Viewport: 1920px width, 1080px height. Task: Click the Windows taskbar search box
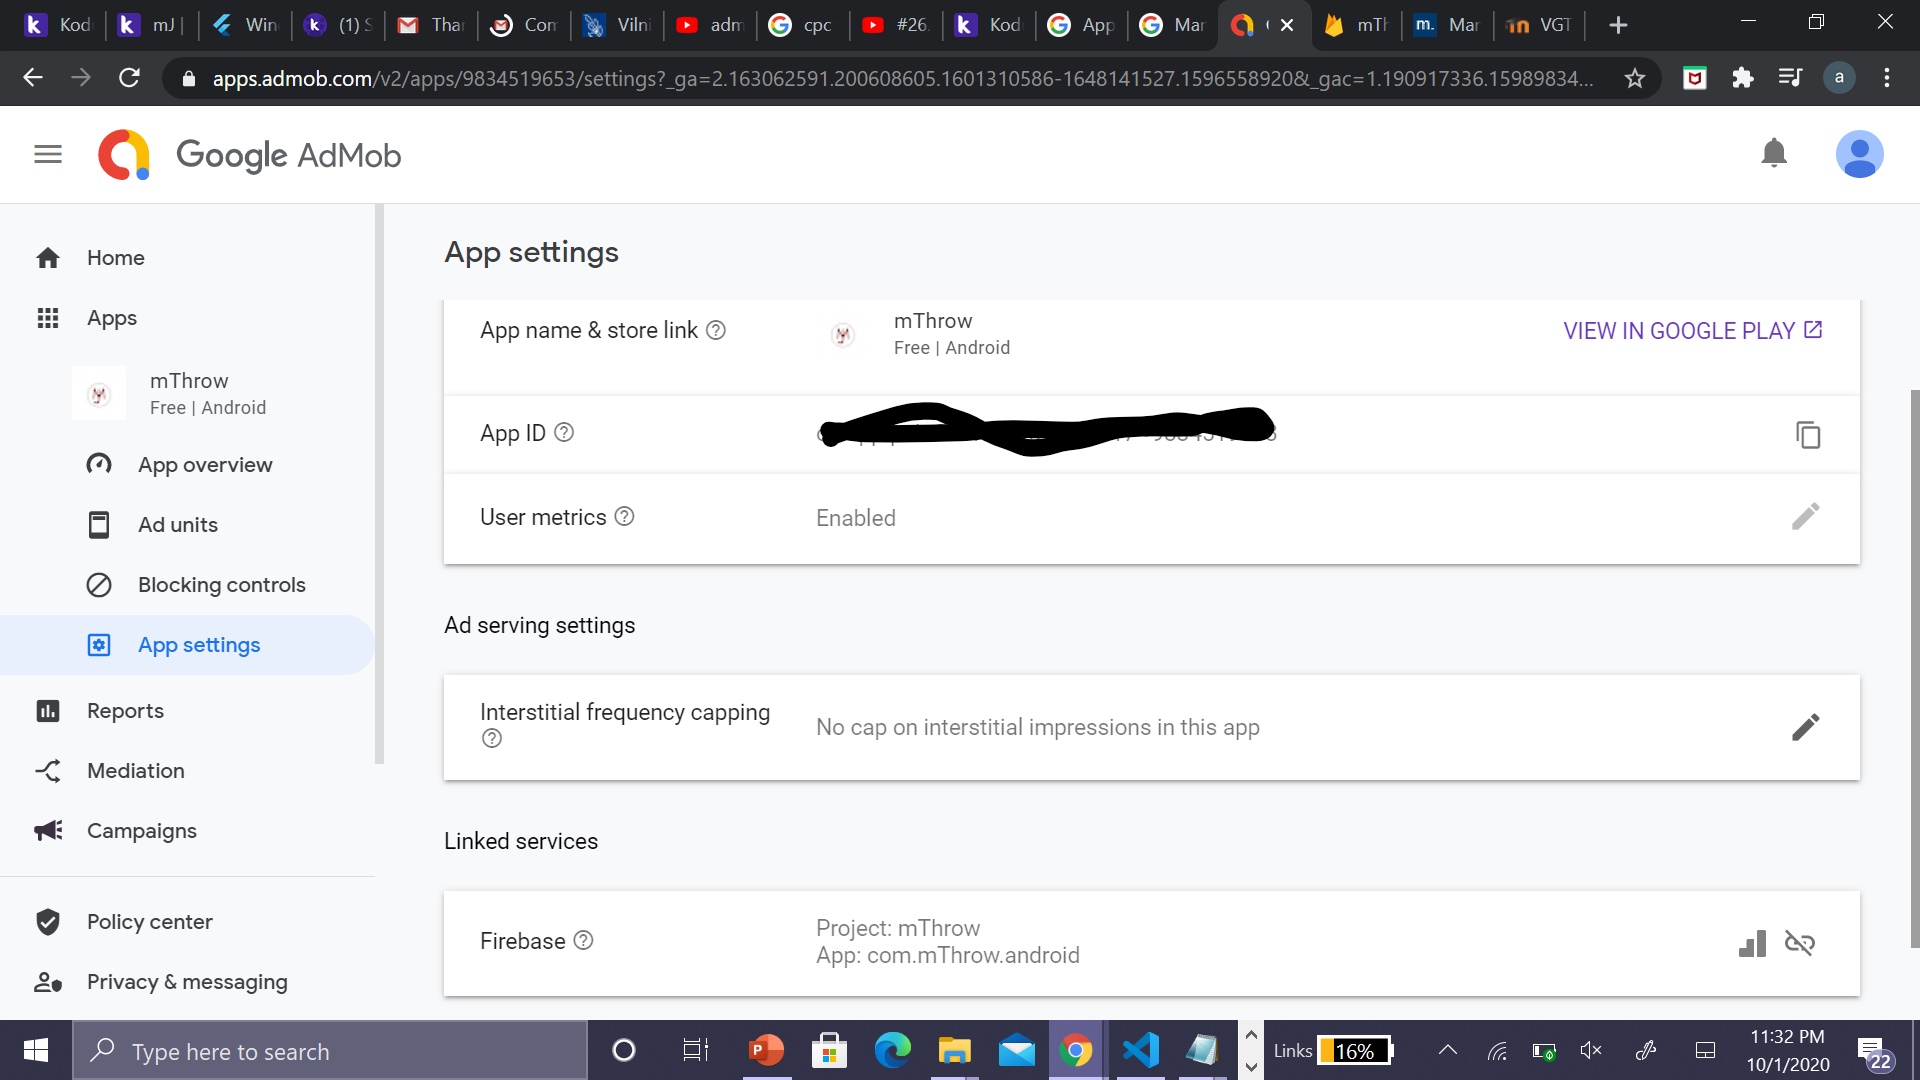pyautogui.click(x=330, y=1051)
